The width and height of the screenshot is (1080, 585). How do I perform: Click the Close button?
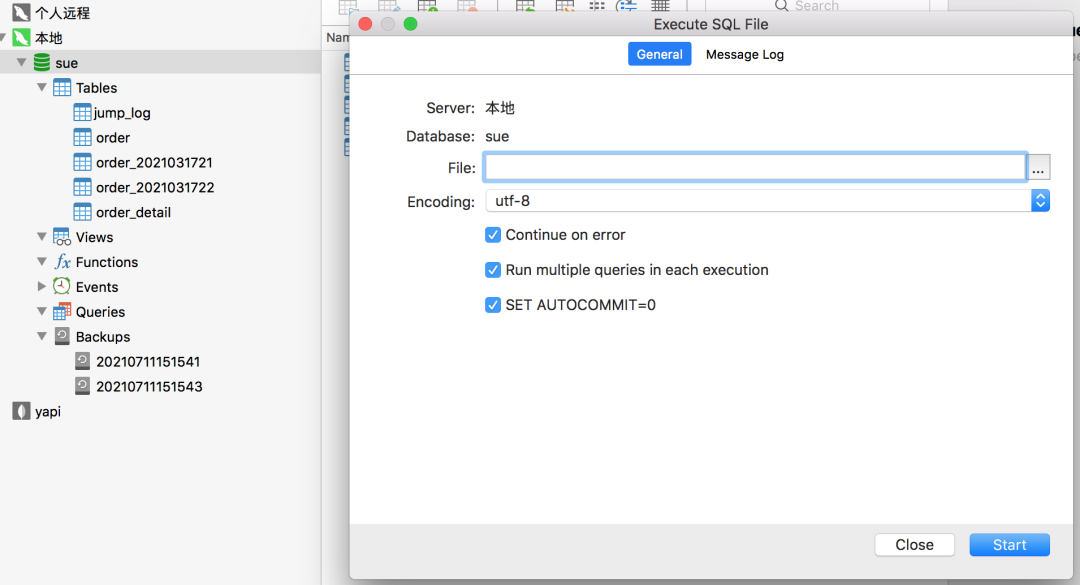tap(914, 544)
